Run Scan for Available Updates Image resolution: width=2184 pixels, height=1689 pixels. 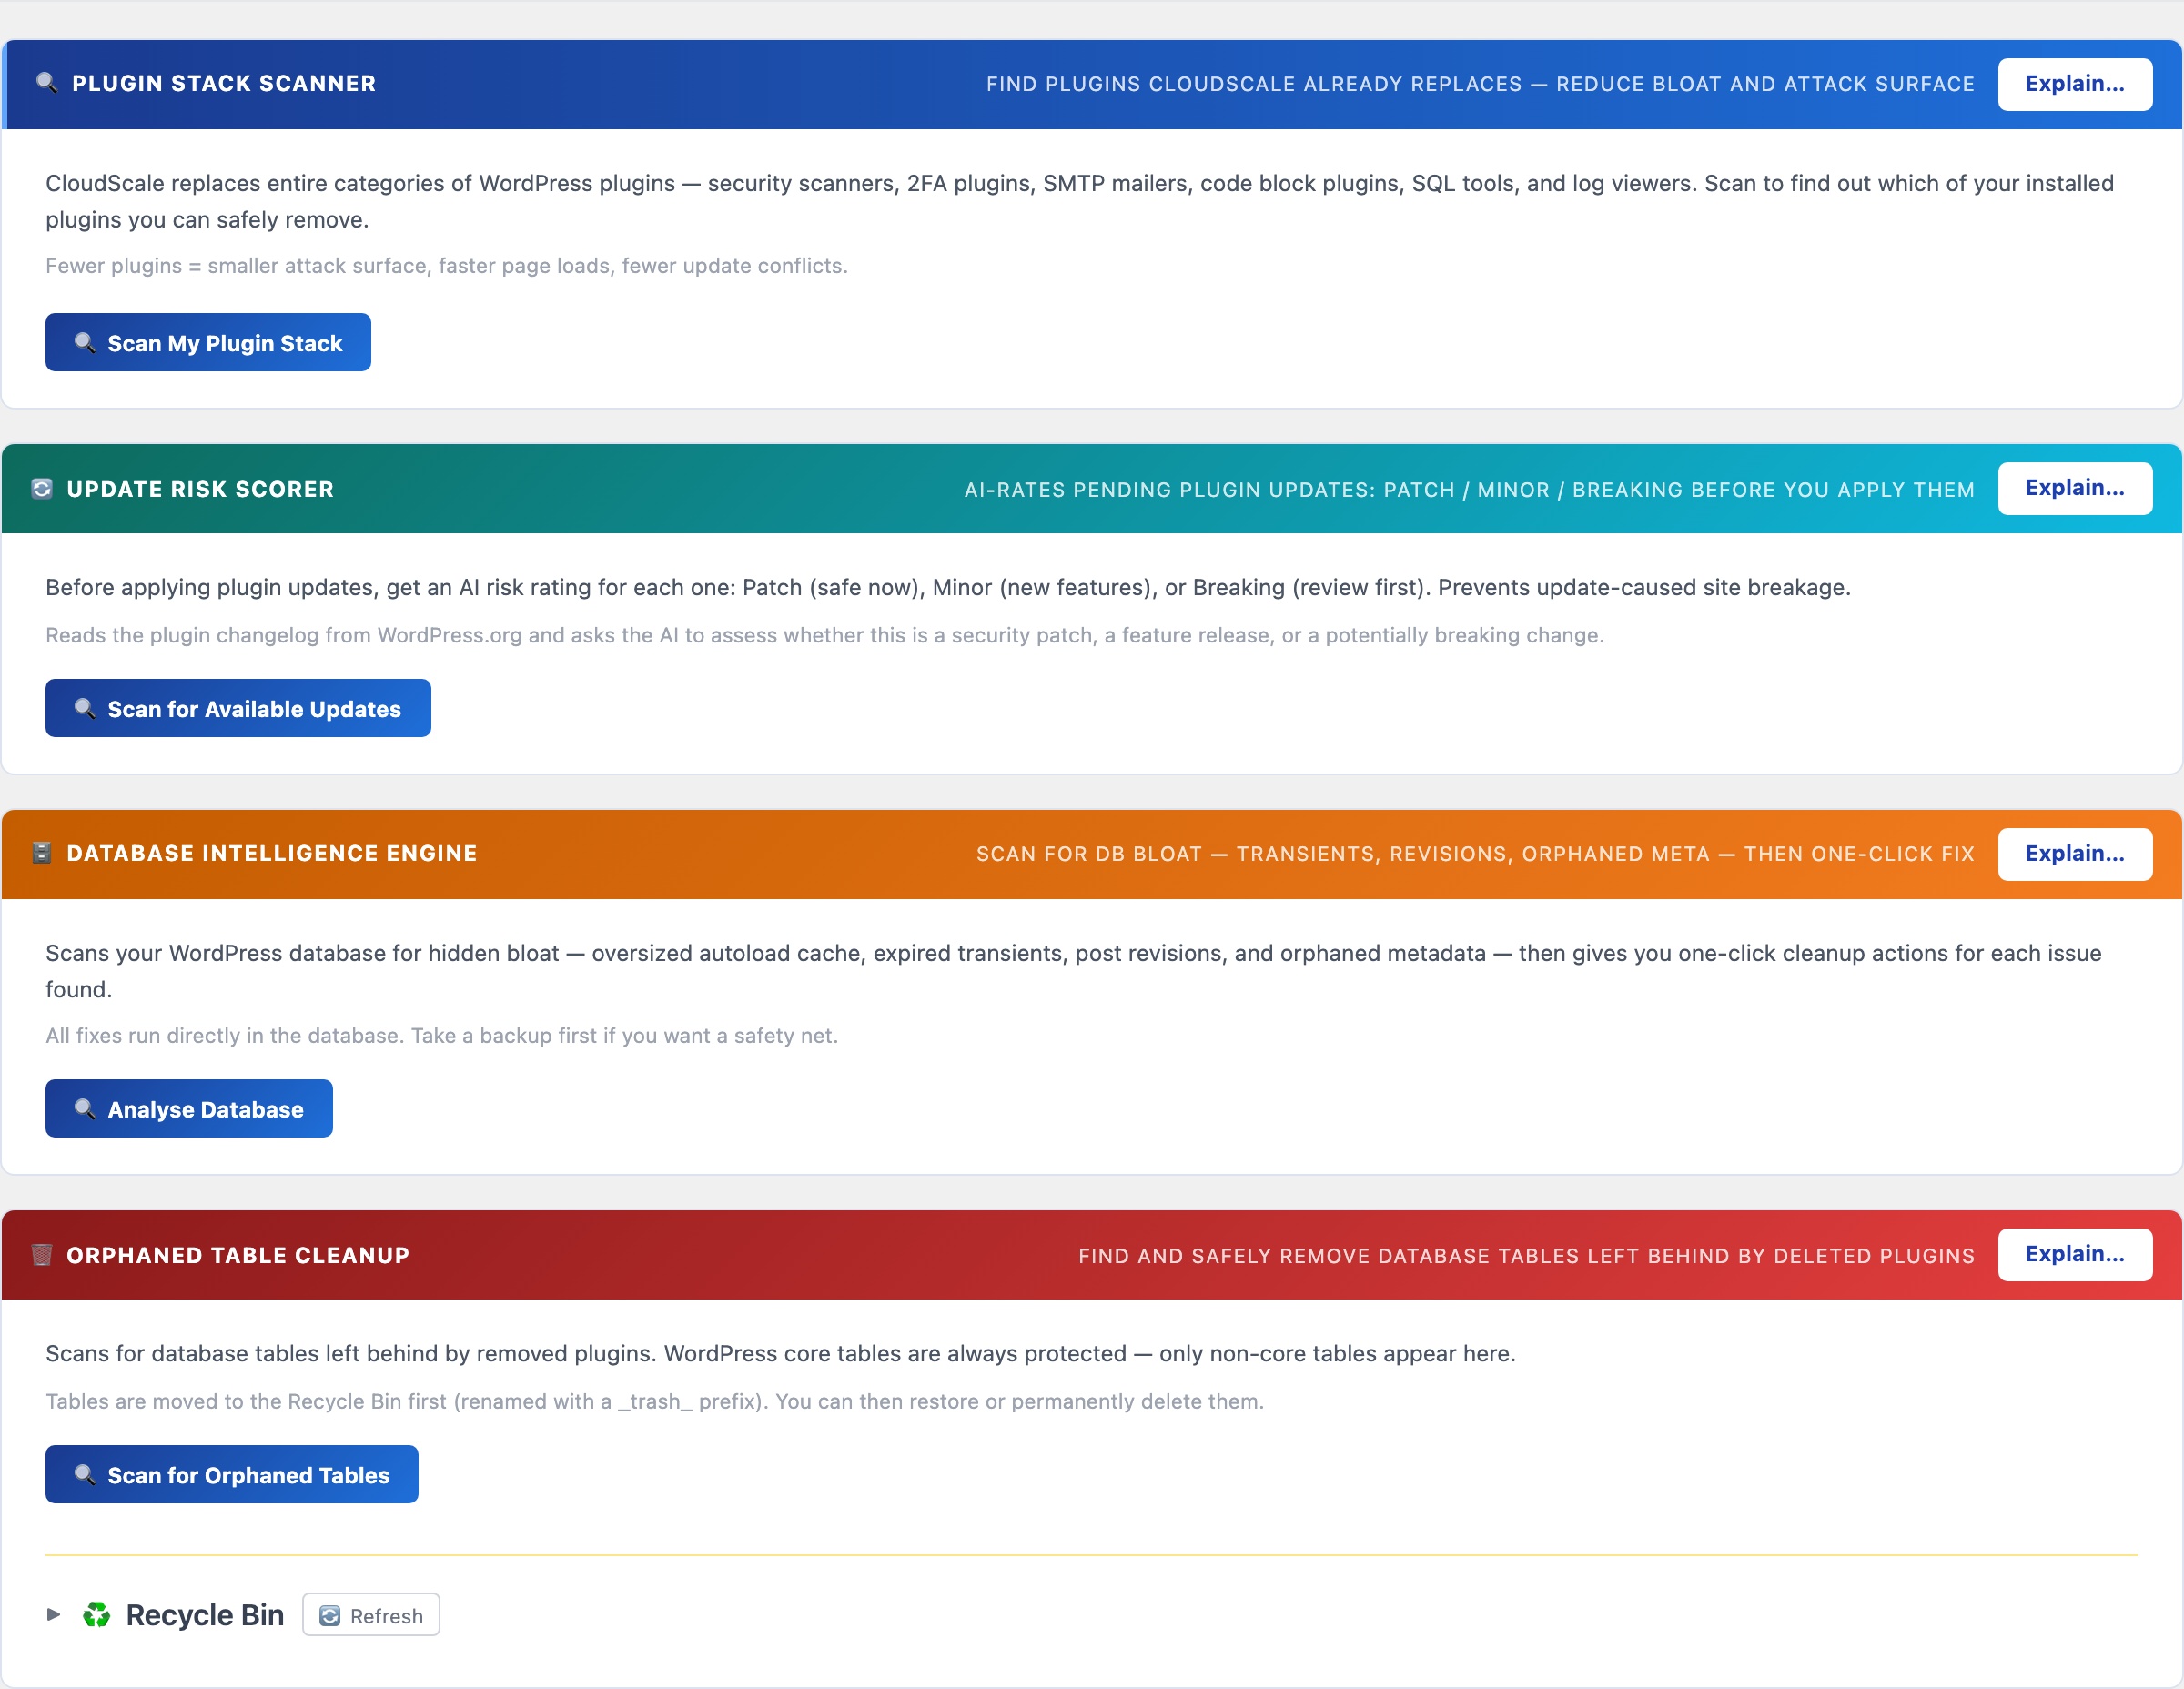click(238, 709)
